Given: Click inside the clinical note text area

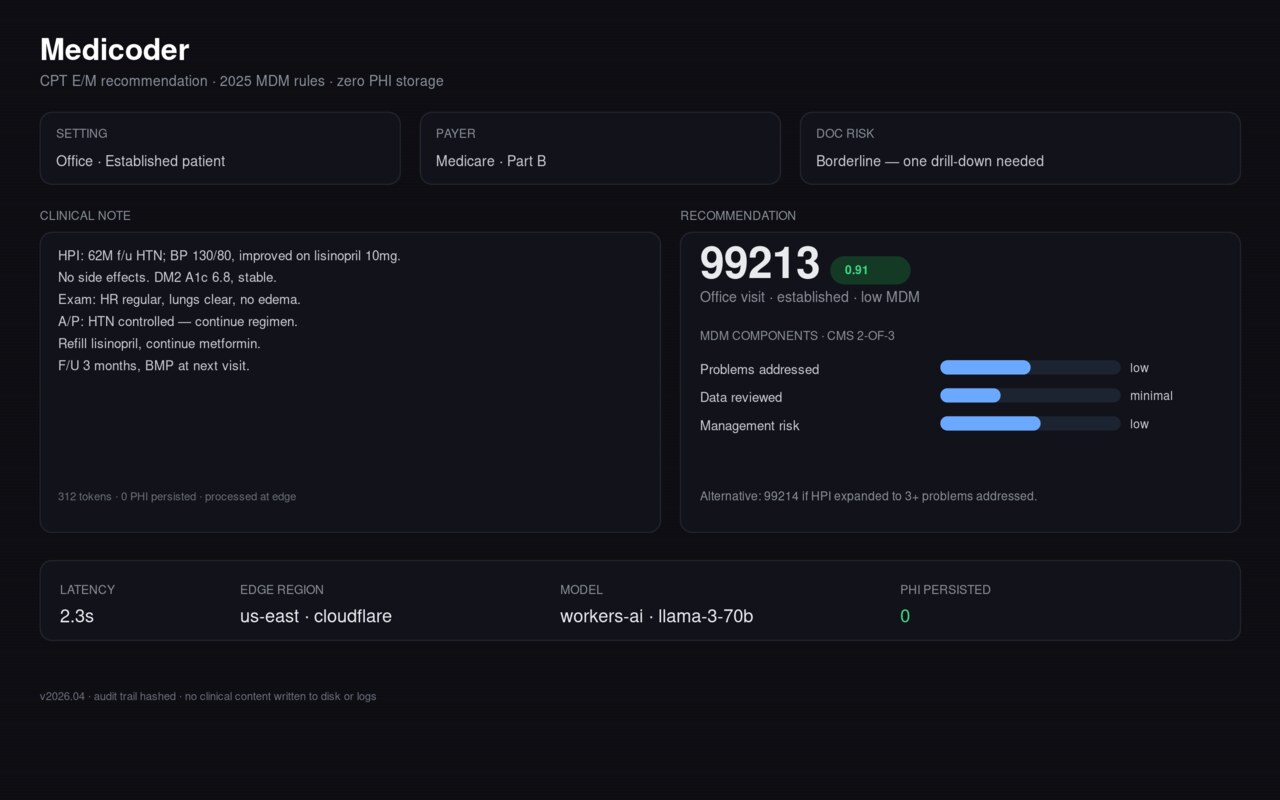Looking at the screenshot, I should pos(350,380).
